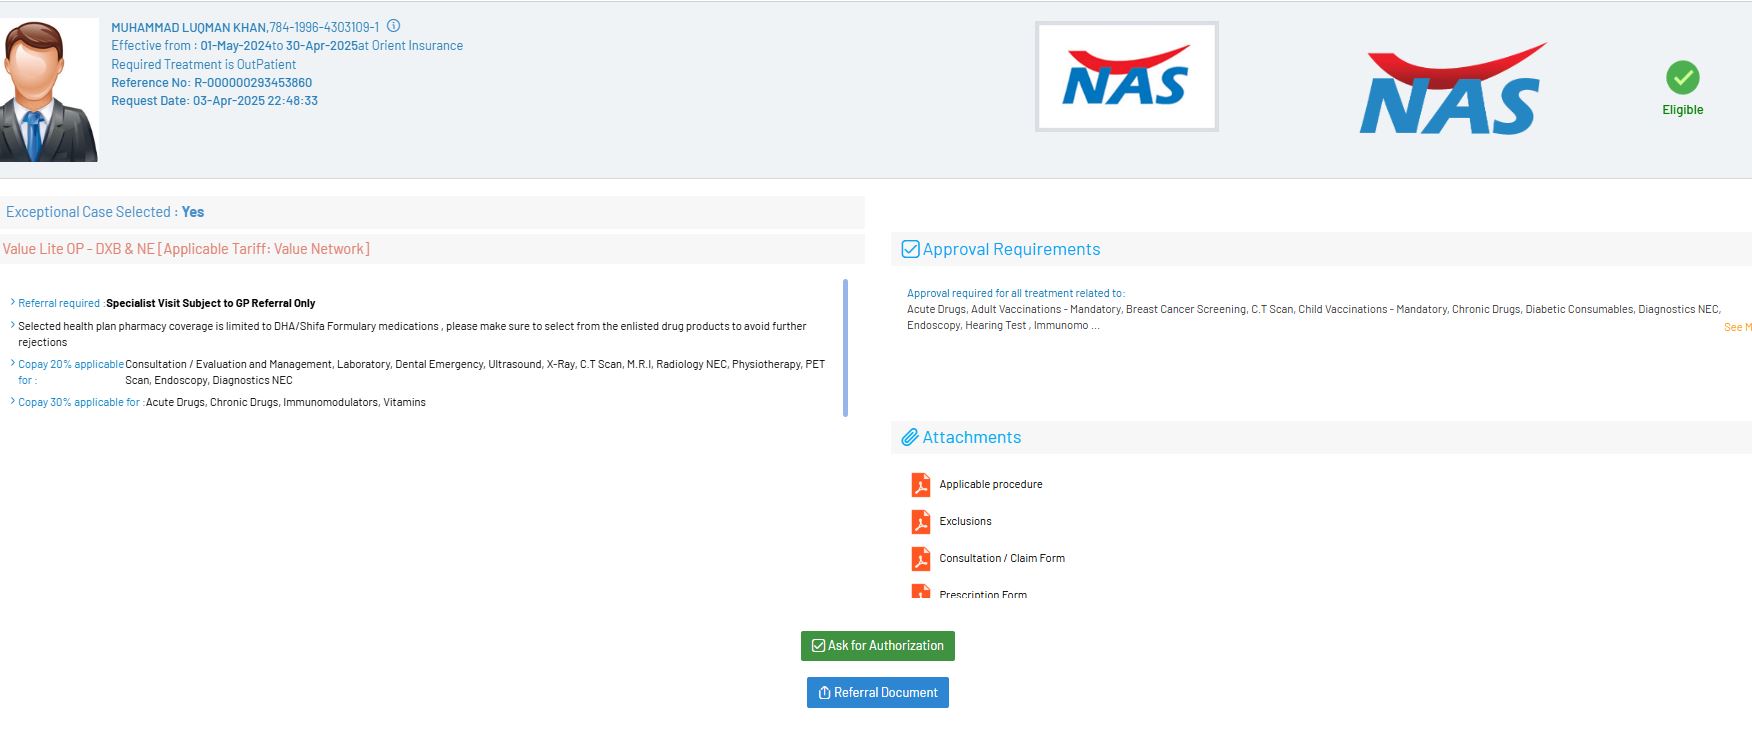The width and height of the screenshot is (1752, 749).
Task: Click the large unframed NAS logo
Action: (1452, 90)
